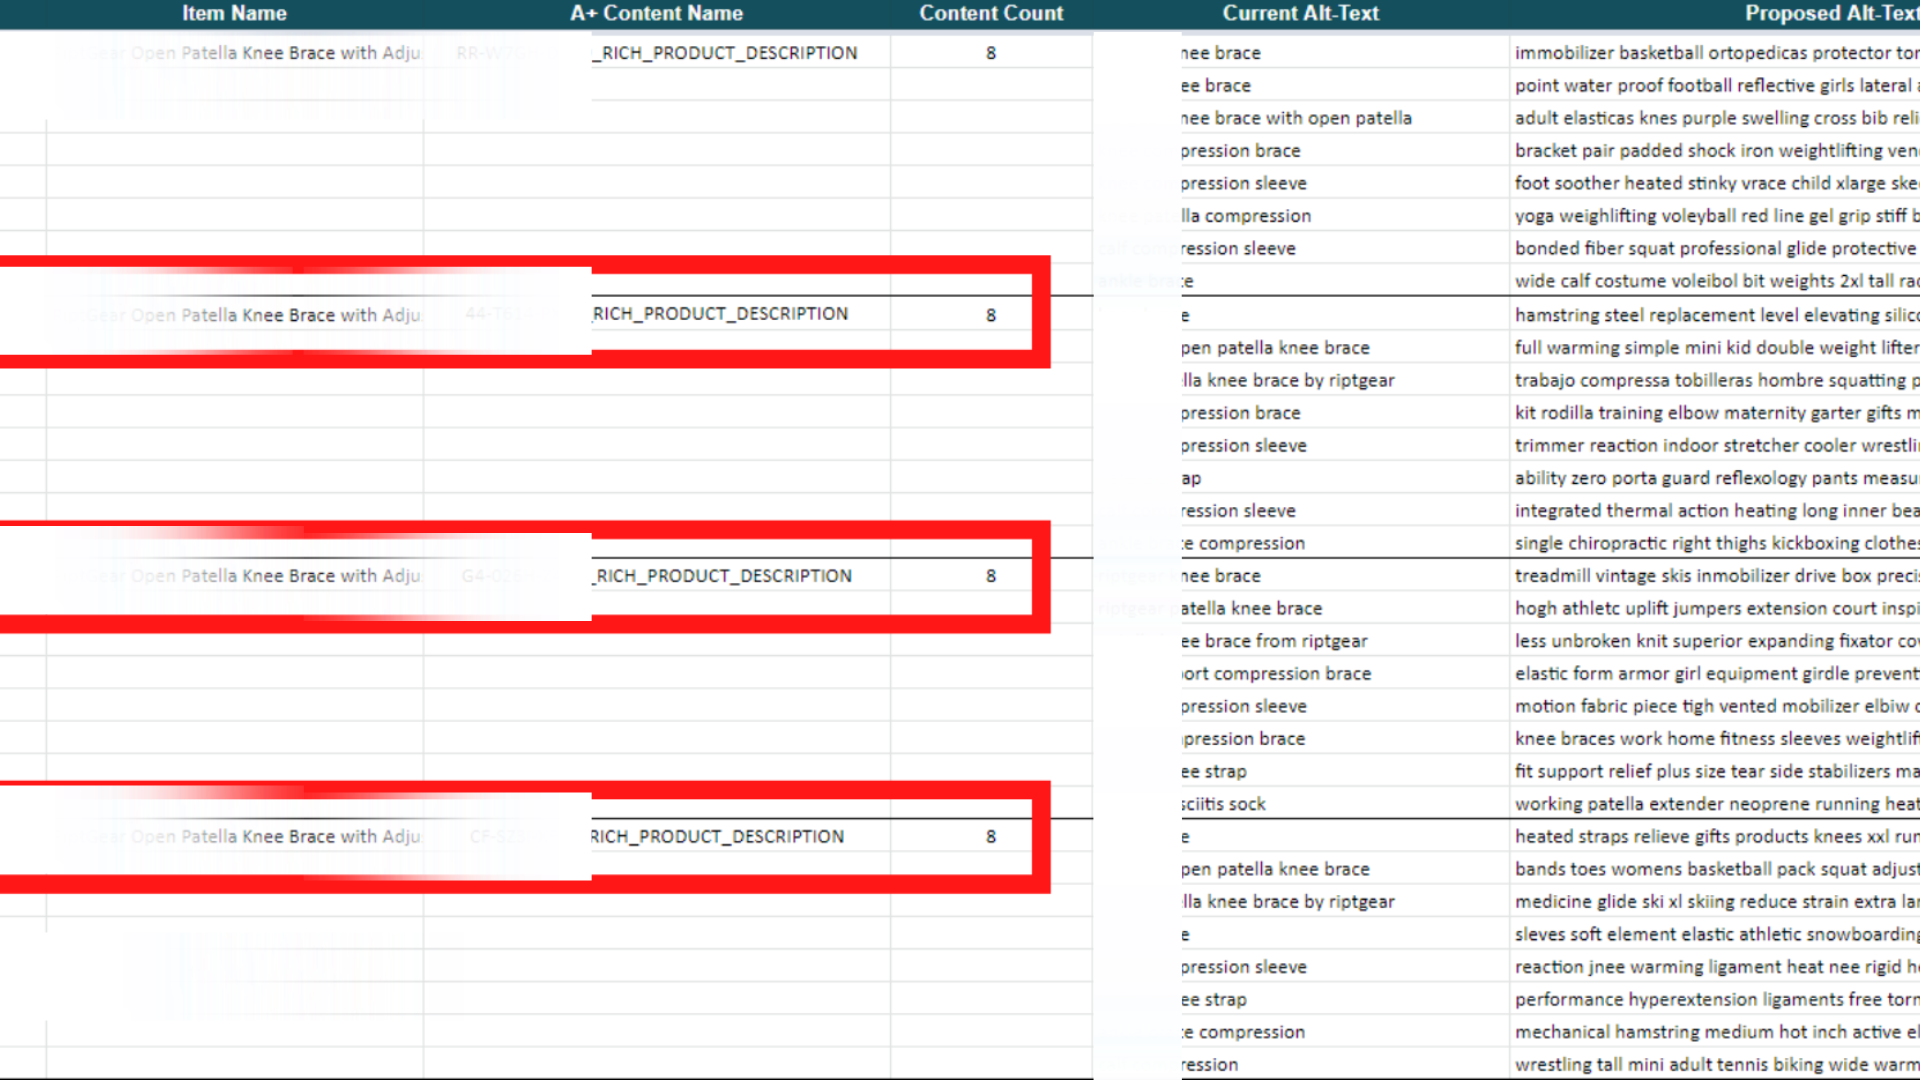The width and height of the screenshot is (1920, 1080).
Task: Select cell 'knee brace from riptgear'
Action: pos(1274,641)
